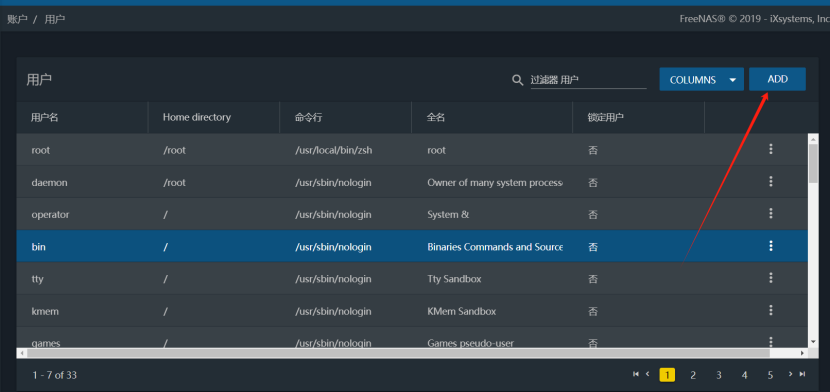The image size is (830, 392).
Task: Go to page 2
Action: pos(693,375)
